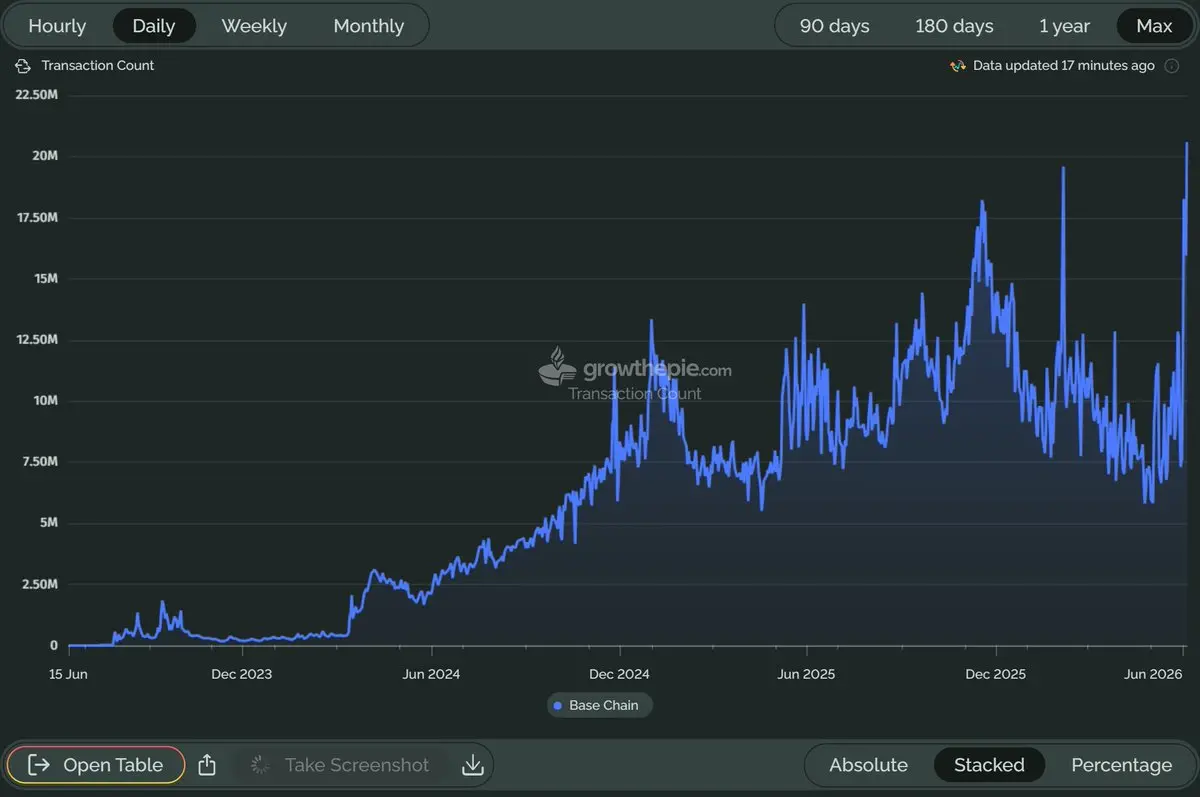
Task: Switch to Percentage scale mode
Action: 1121,765
